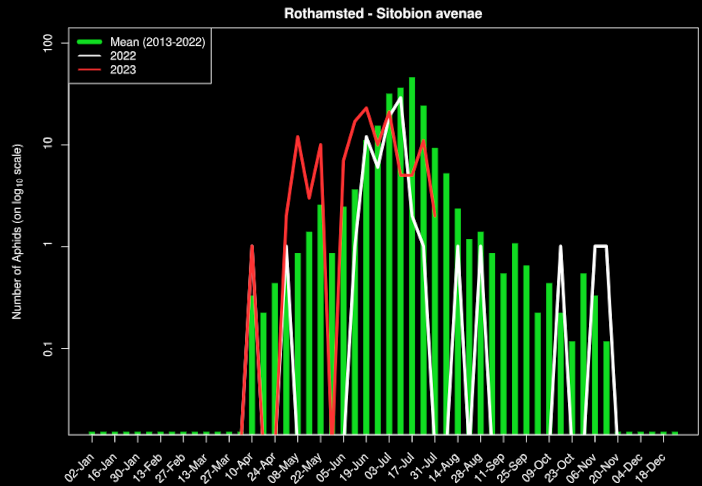702x486 pixels.
Task: Click the green legend line swatch
Action: [90, 42]
